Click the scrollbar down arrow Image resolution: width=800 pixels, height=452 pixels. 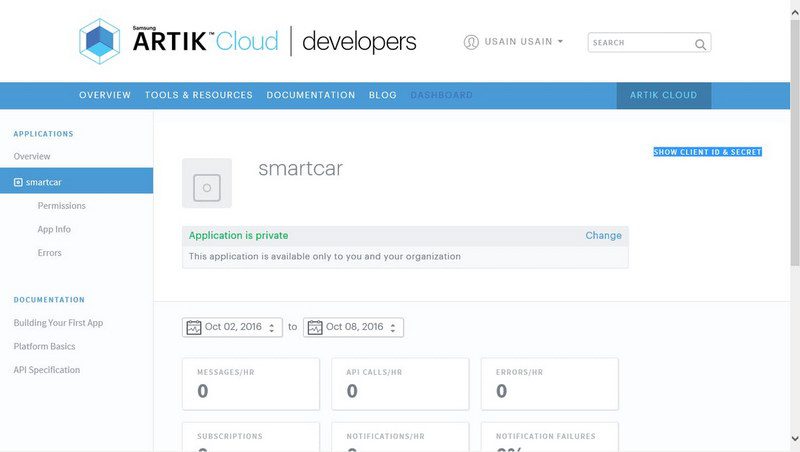[x=795, y=438]
